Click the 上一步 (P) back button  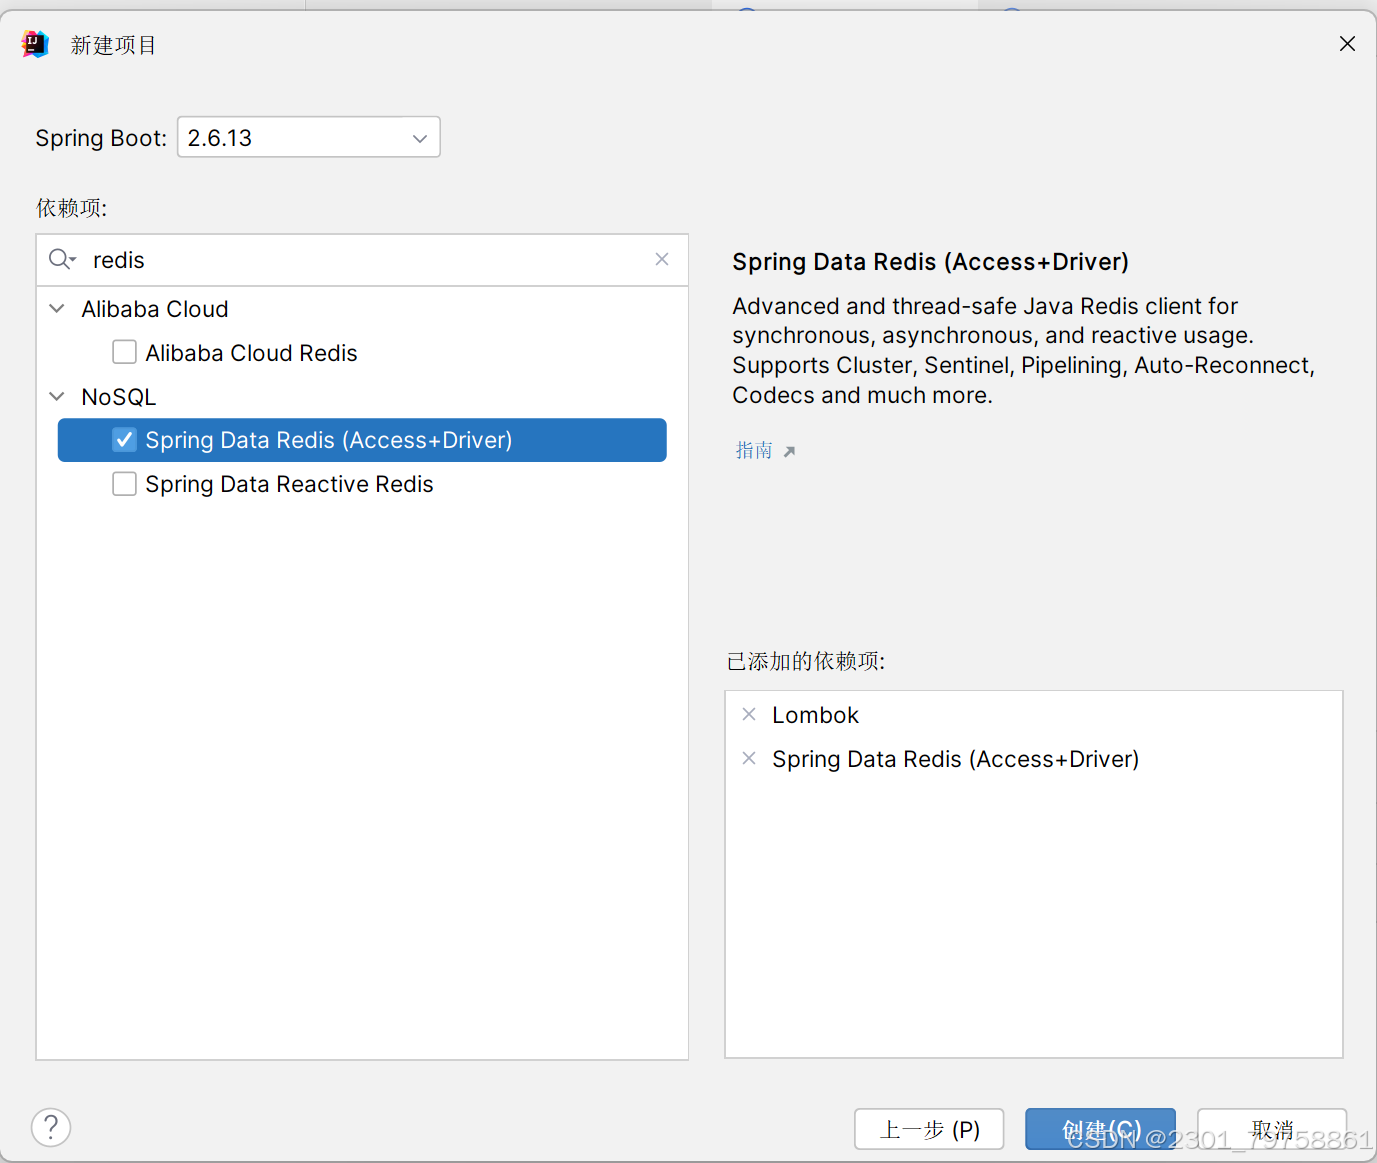point(929,1129)
